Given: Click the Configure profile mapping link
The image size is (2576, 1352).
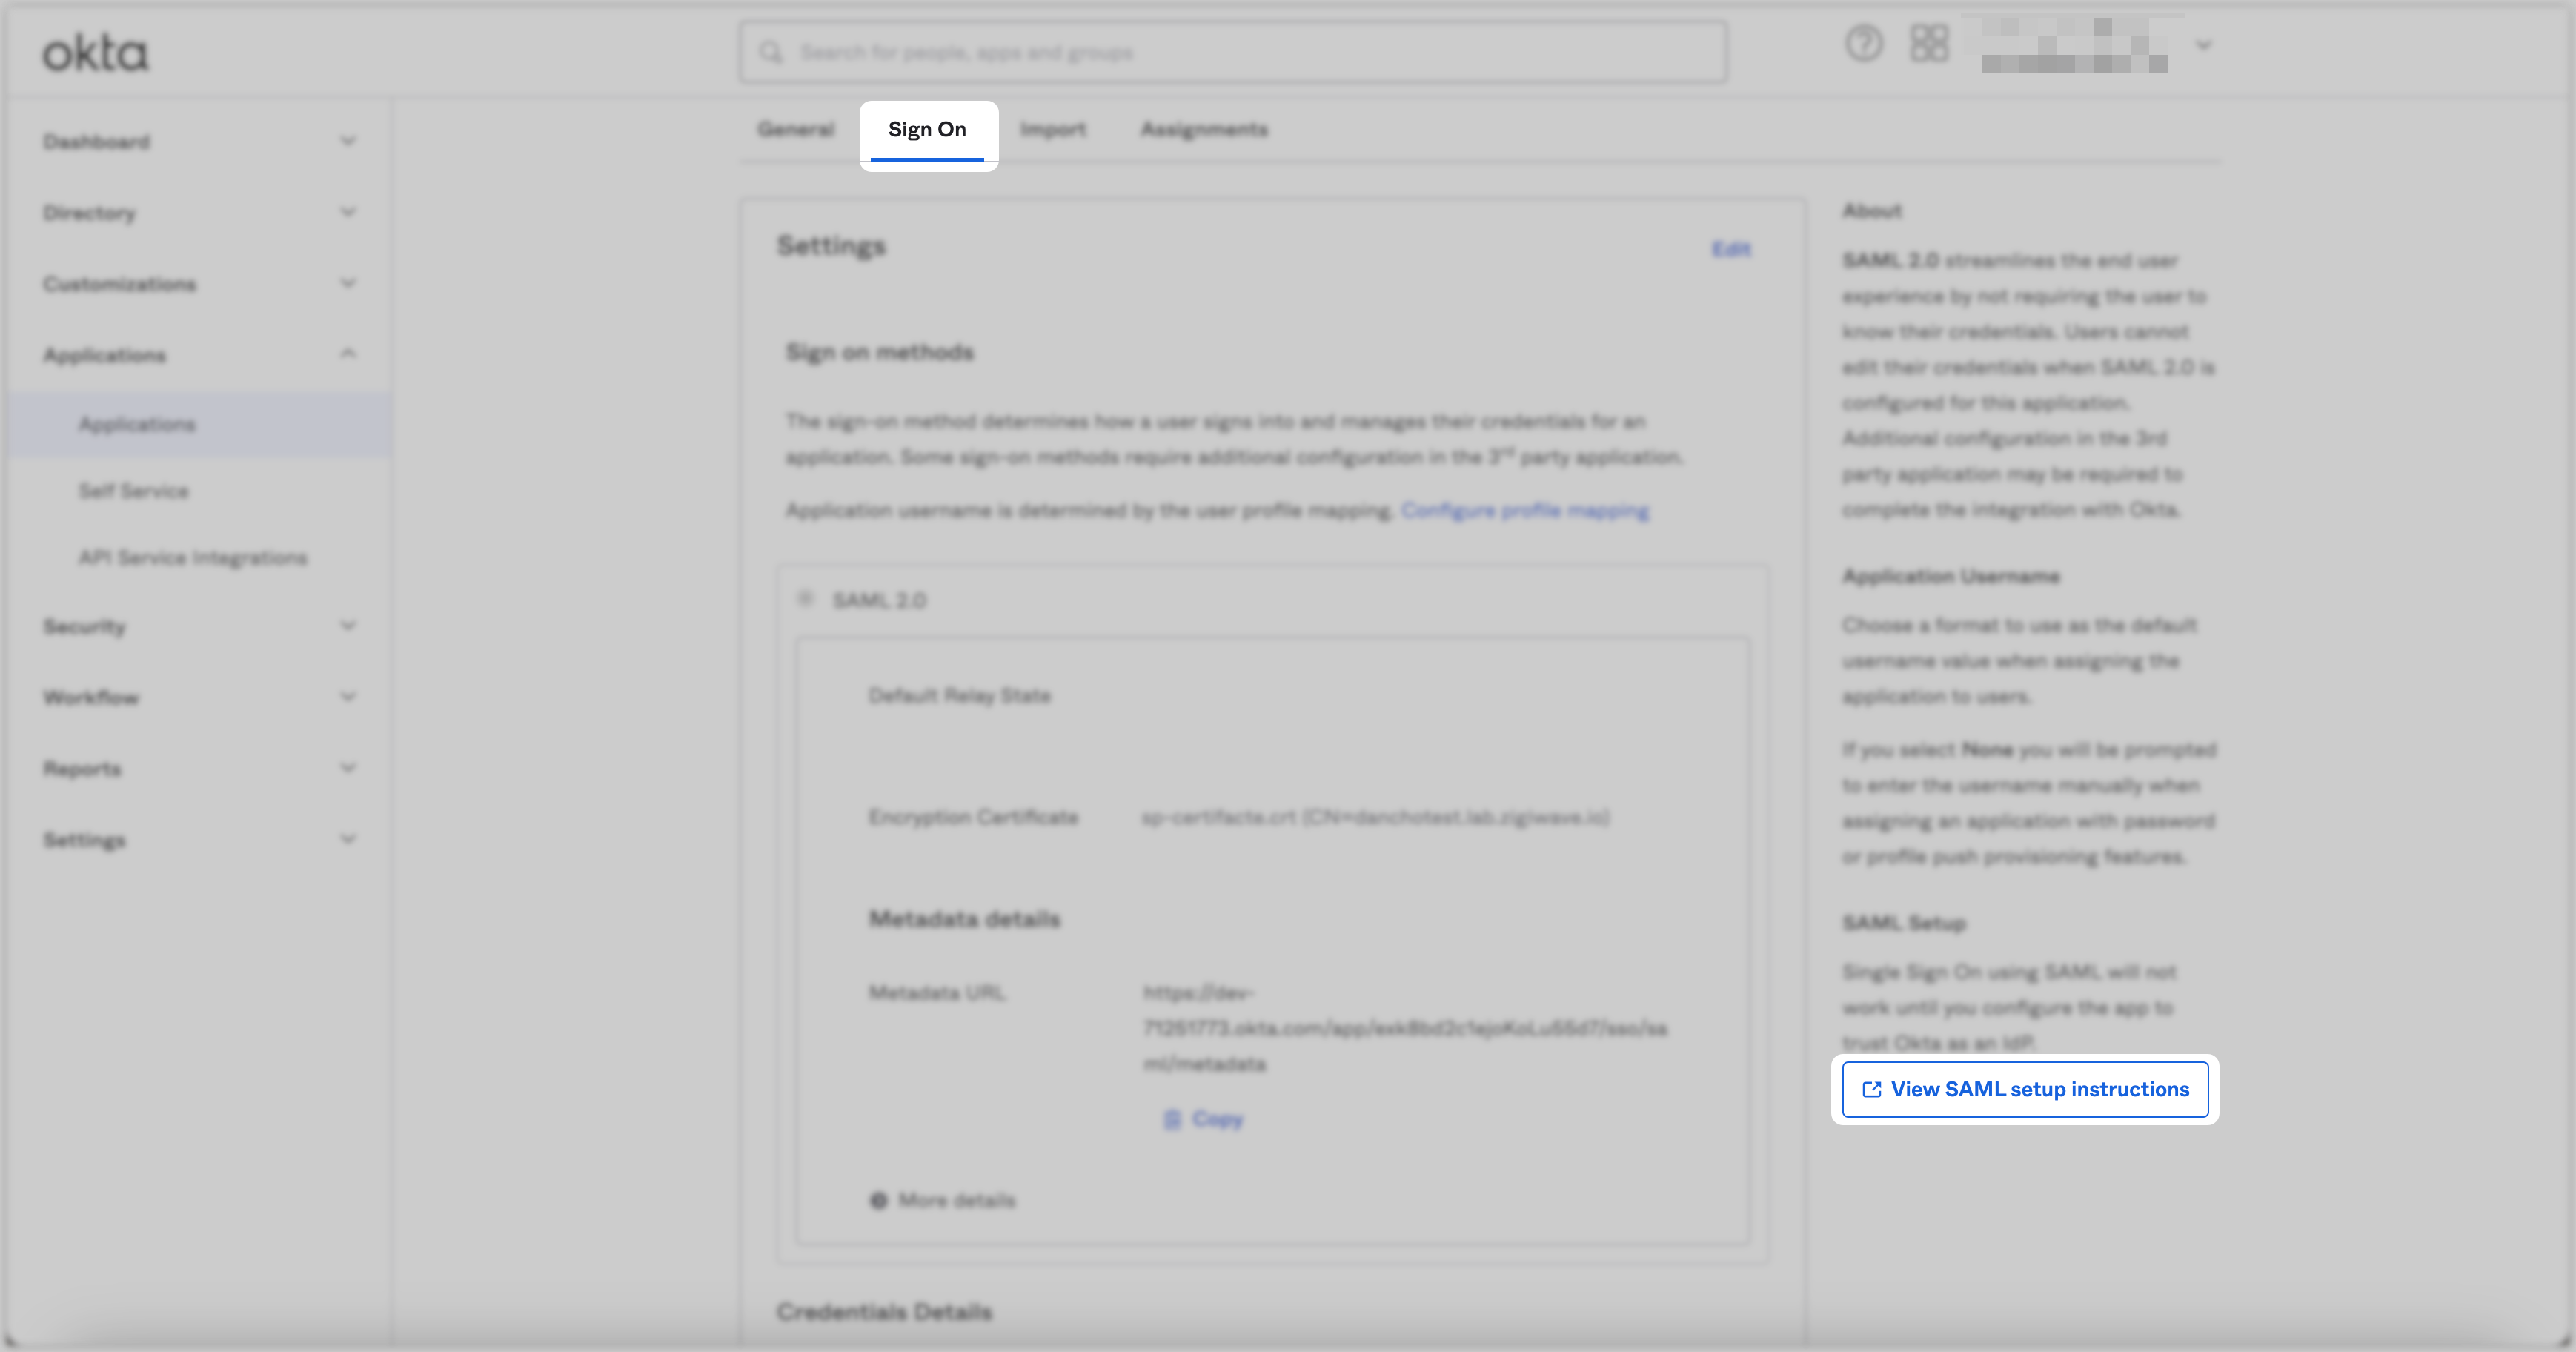Looking at the screenshot, I should coord(1524,511).
